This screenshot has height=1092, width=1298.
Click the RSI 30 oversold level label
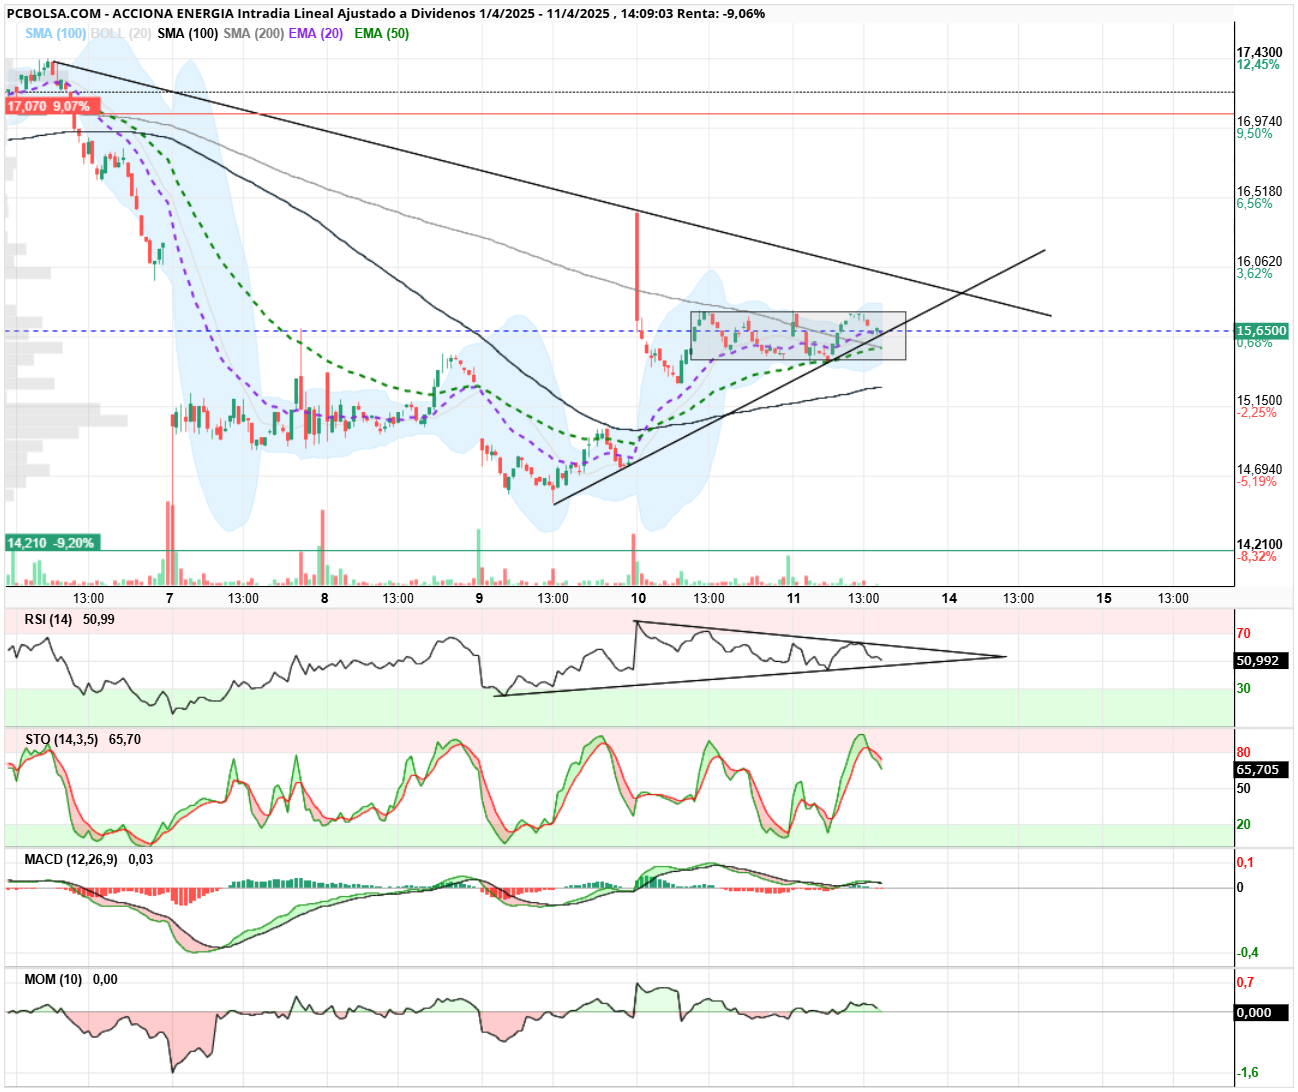tap(1244, 689)
